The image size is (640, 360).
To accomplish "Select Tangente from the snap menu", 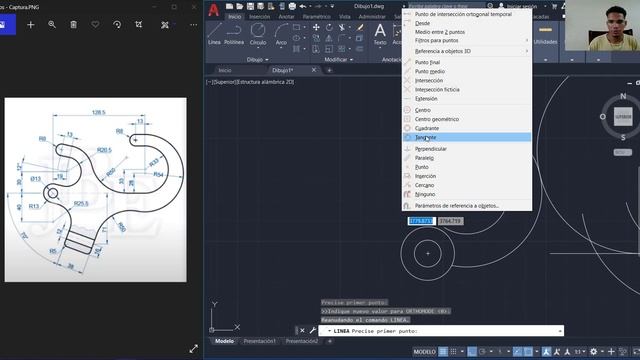I will click(467, 137).
